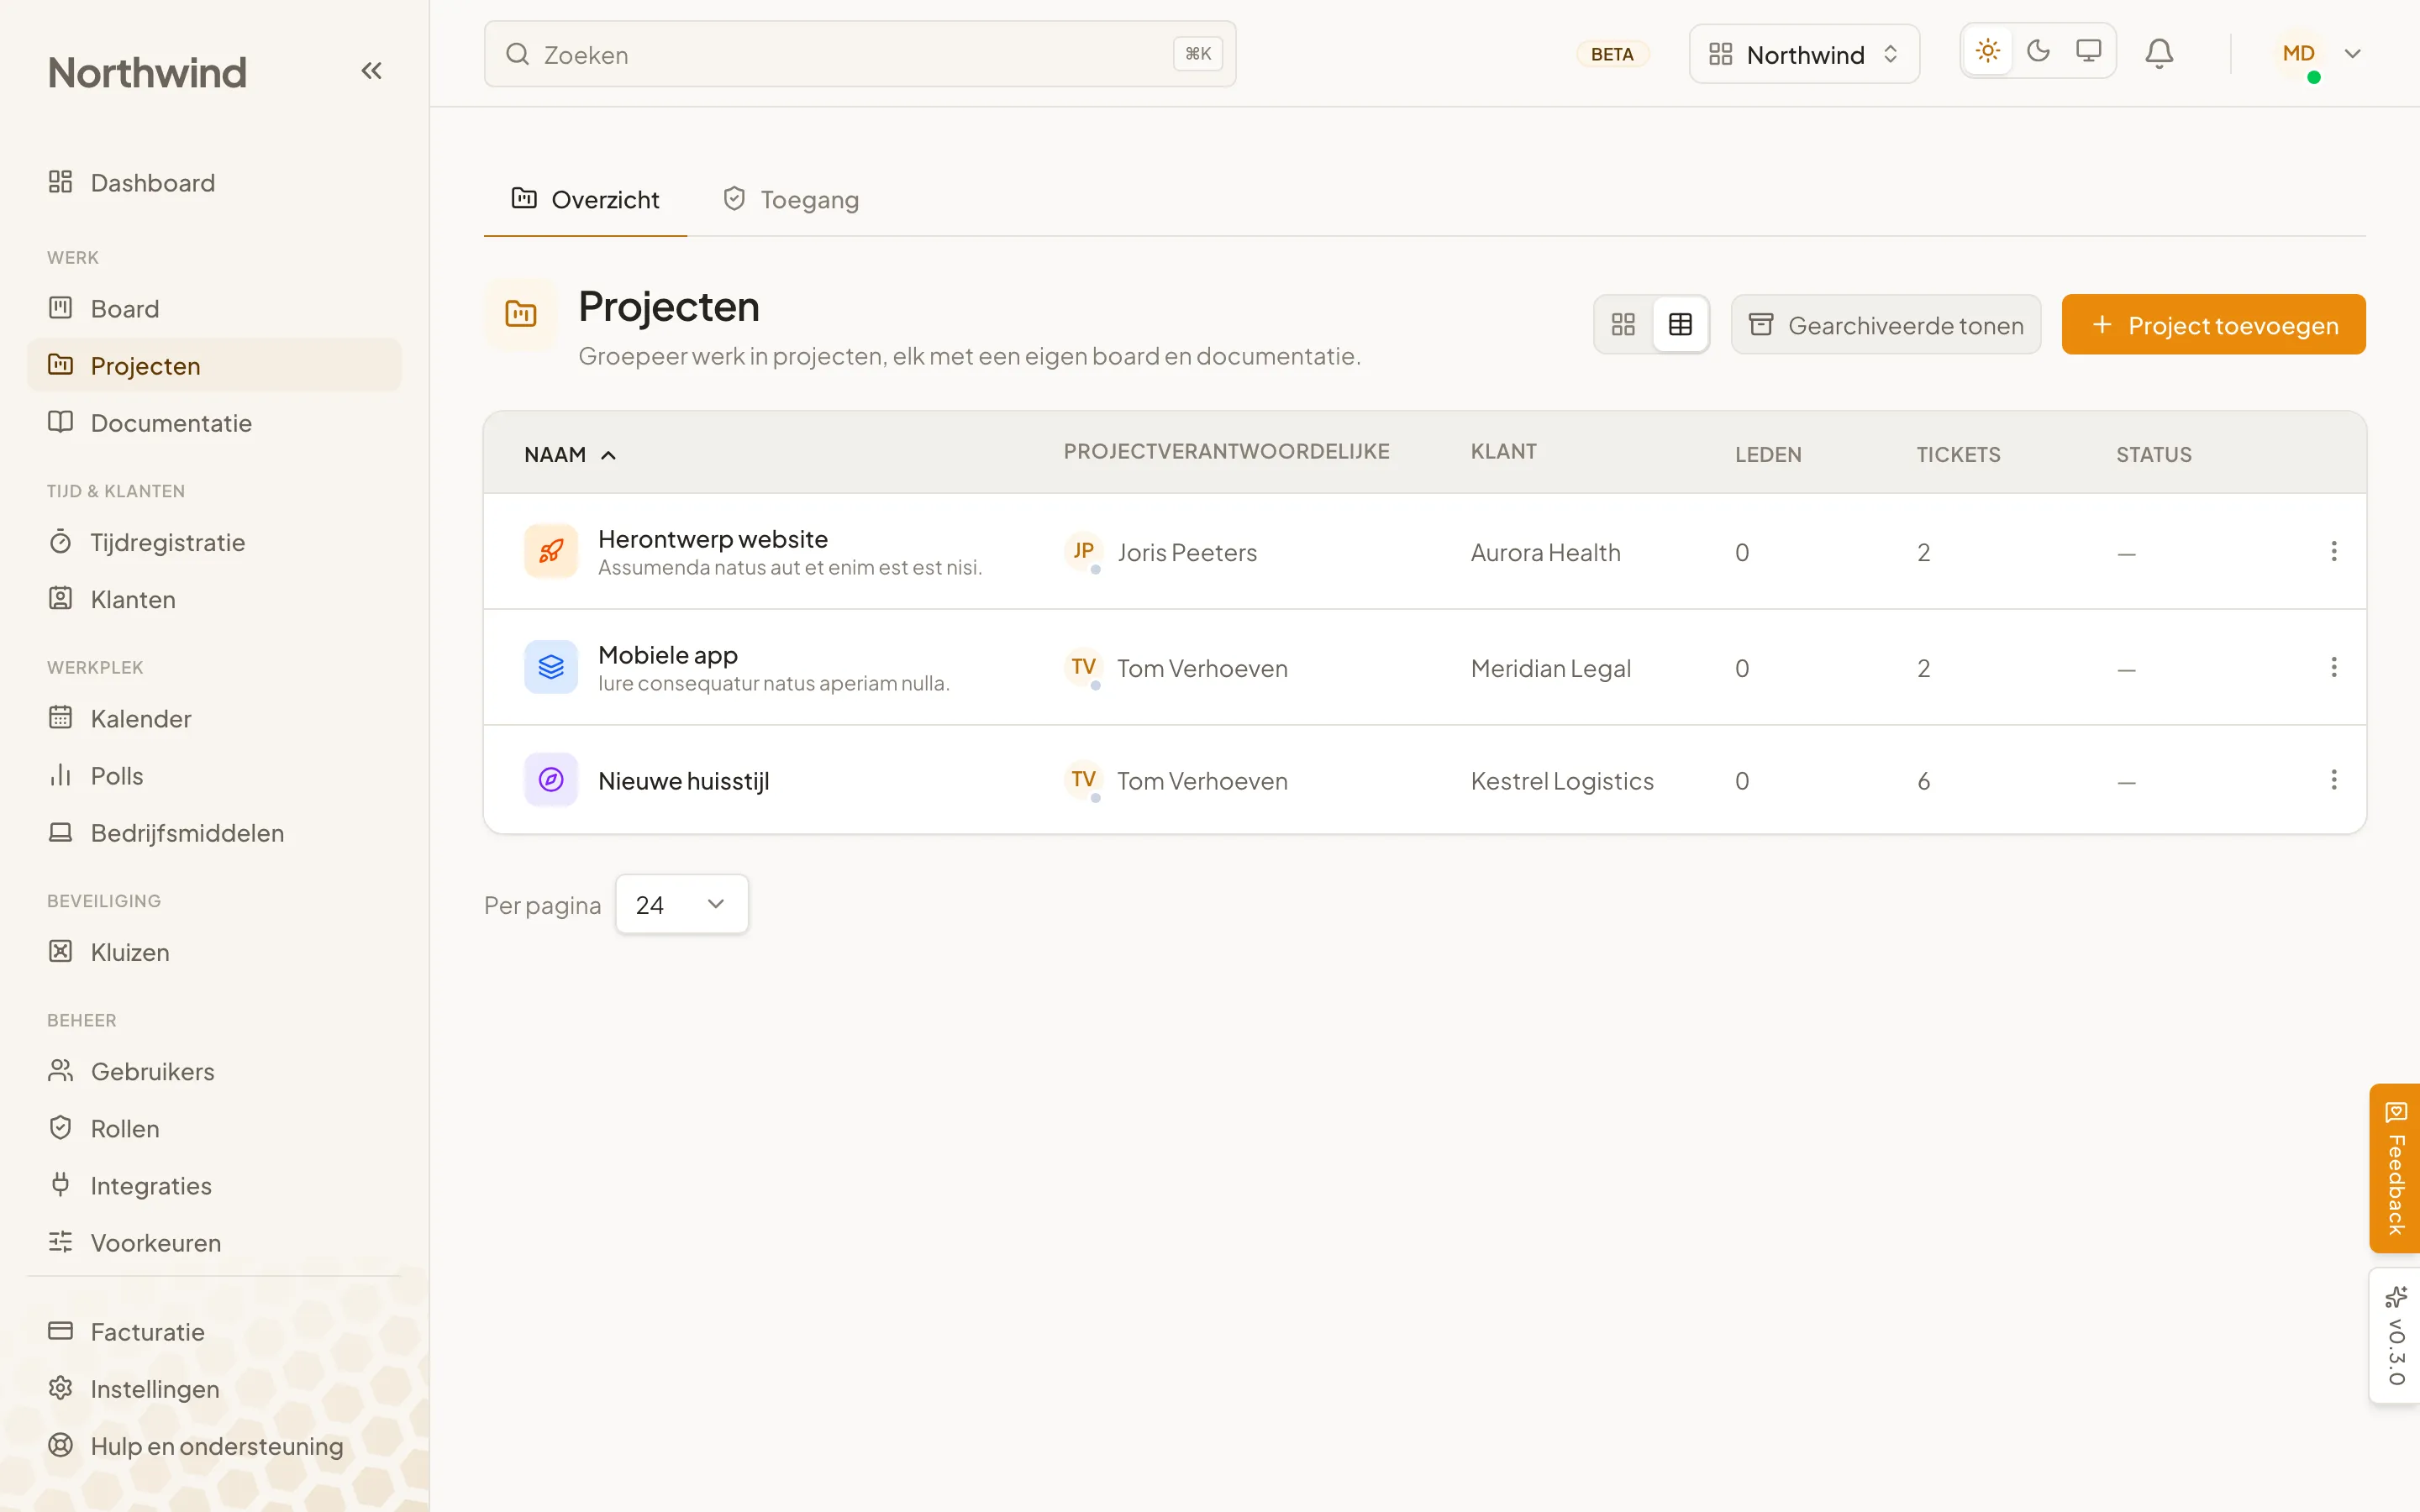Click the rocket icon of Herontwerp website
The width and height of the screenshot is (2420, 1512).
(x=551, y=551)
